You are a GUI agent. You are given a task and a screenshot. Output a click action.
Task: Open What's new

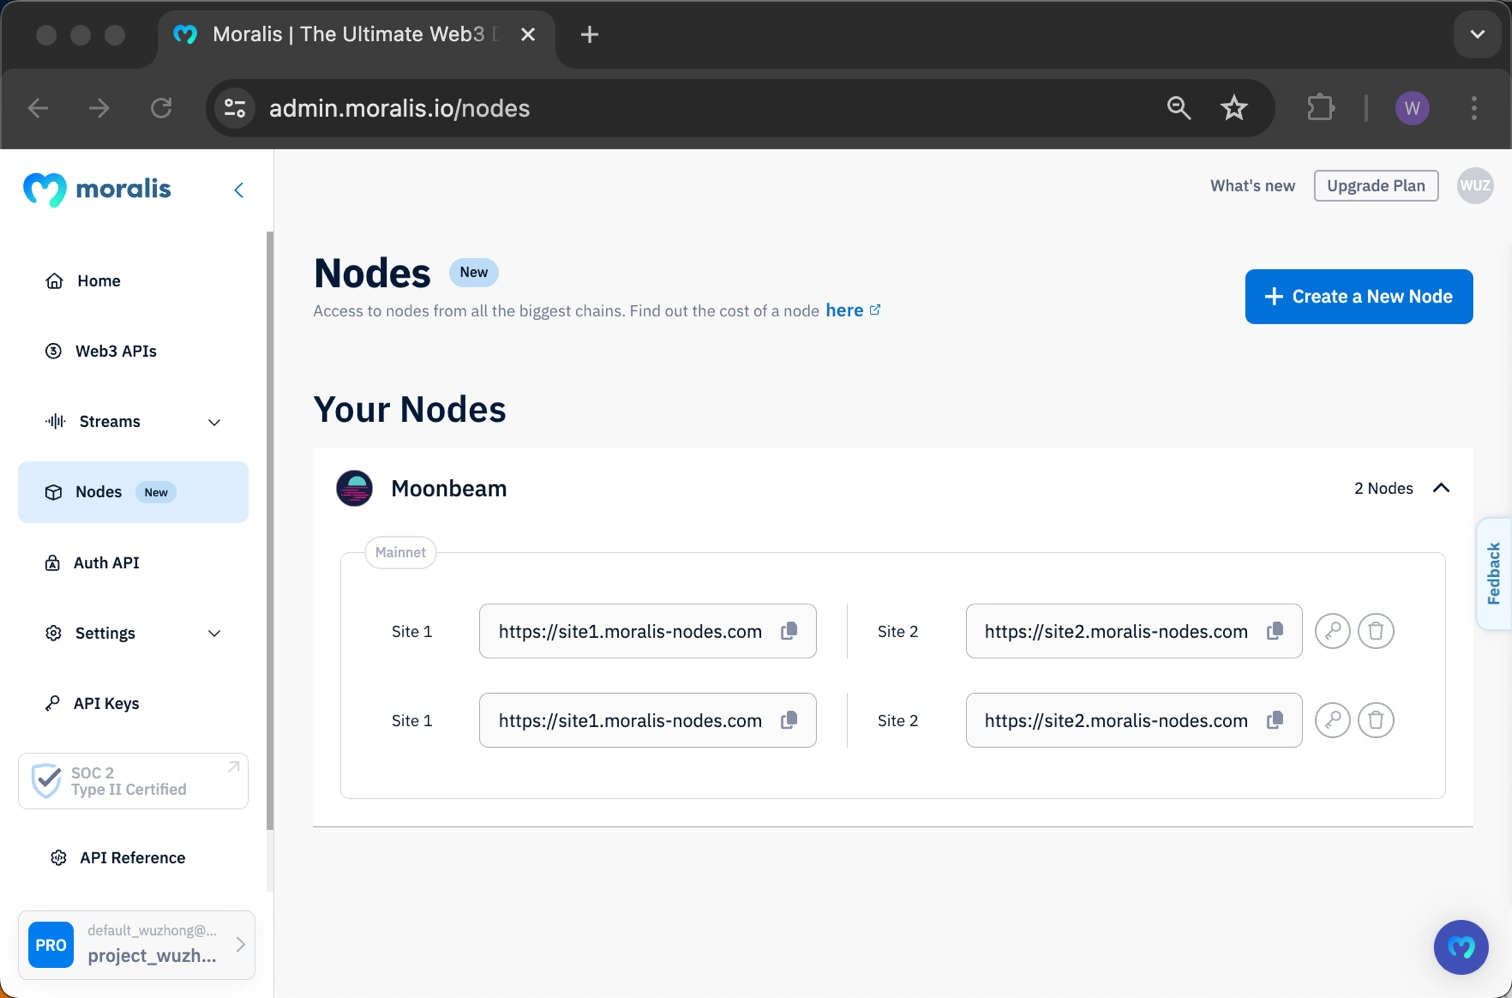coord(1252,186)
